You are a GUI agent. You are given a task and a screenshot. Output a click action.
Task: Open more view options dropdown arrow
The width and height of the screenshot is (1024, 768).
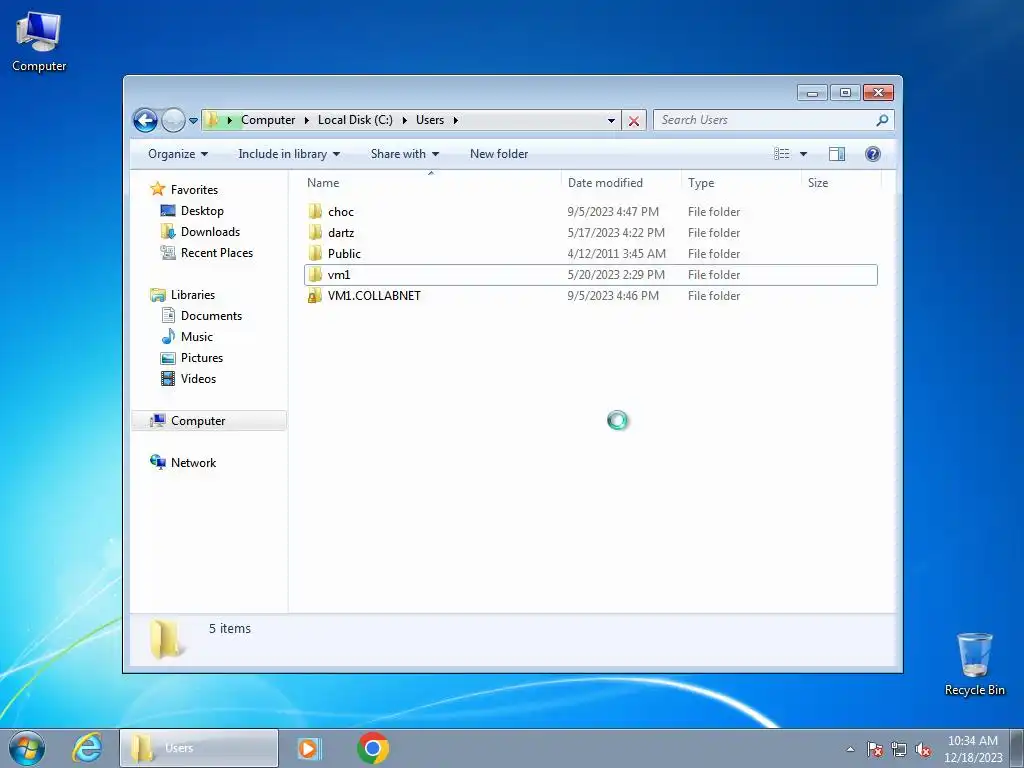pos(804,154)
